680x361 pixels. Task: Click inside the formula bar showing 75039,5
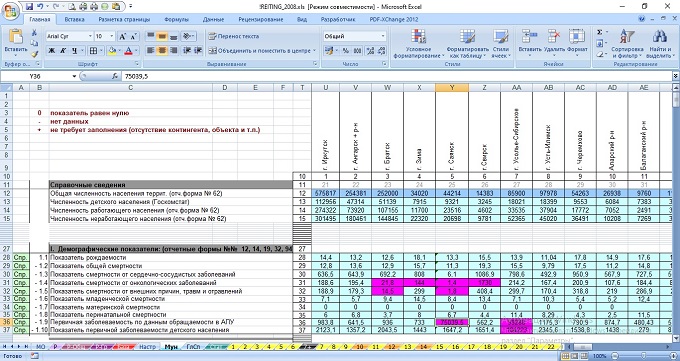tap(395, 76)
